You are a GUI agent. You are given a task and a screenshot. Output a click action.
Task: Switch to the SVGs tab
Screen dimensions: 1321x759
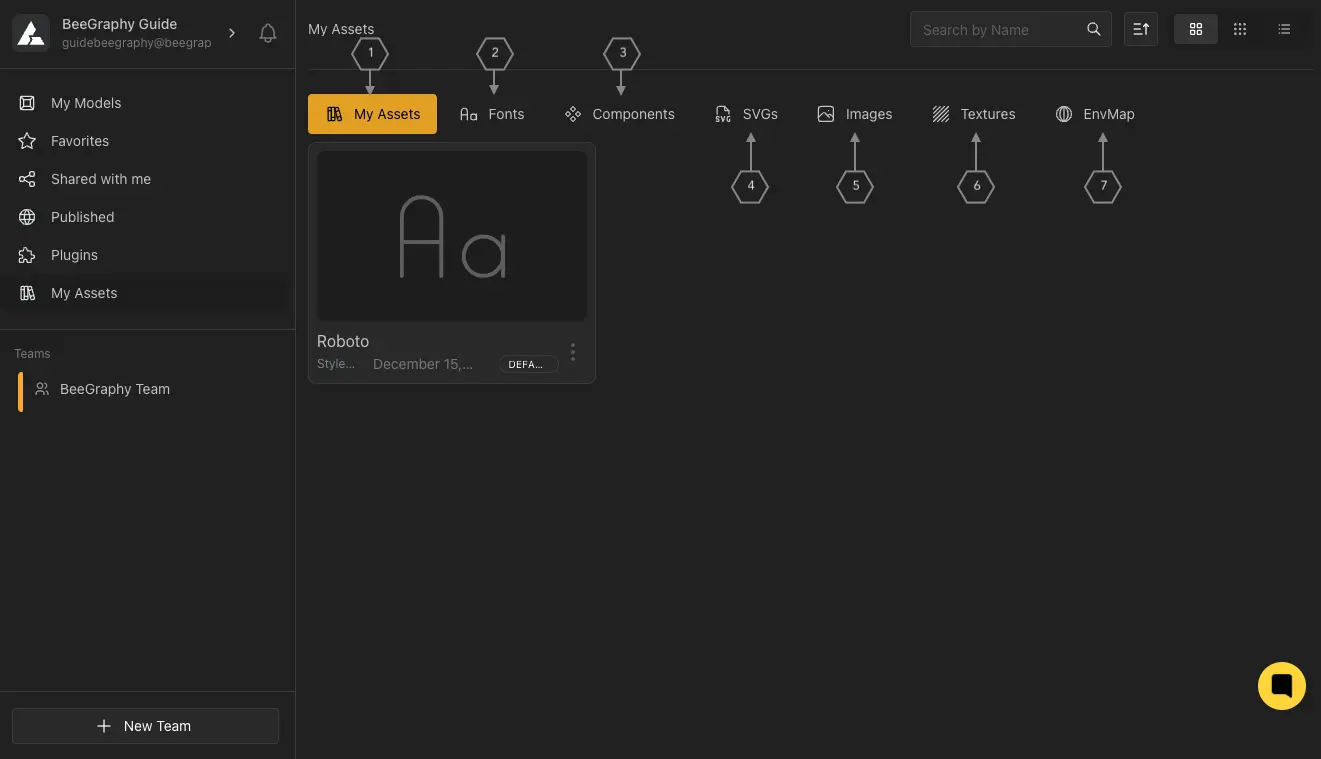[747, 114]
